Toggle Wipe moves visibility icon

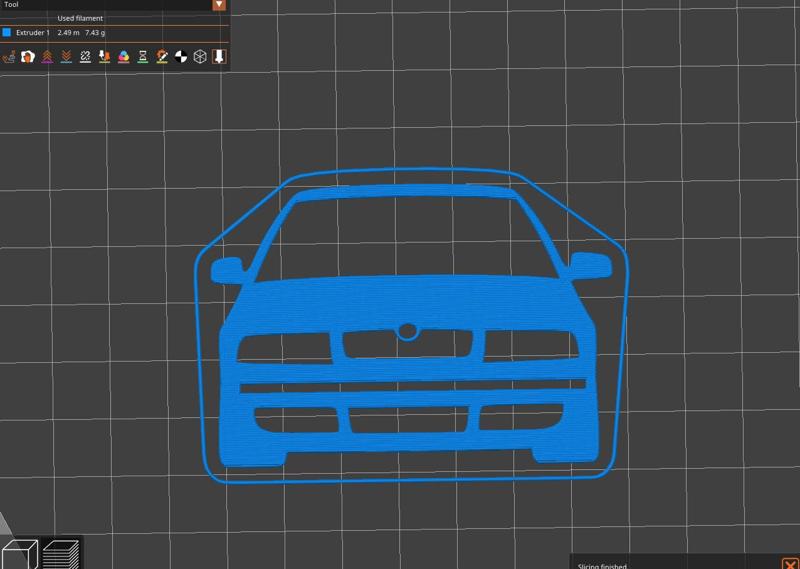(28, 57)
